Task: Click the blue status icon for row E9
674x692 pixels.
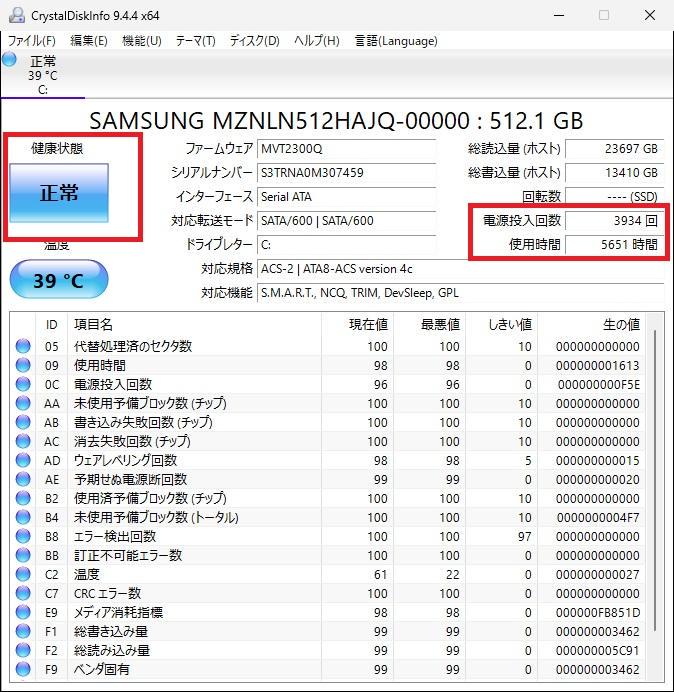Action: click(23, 612)
